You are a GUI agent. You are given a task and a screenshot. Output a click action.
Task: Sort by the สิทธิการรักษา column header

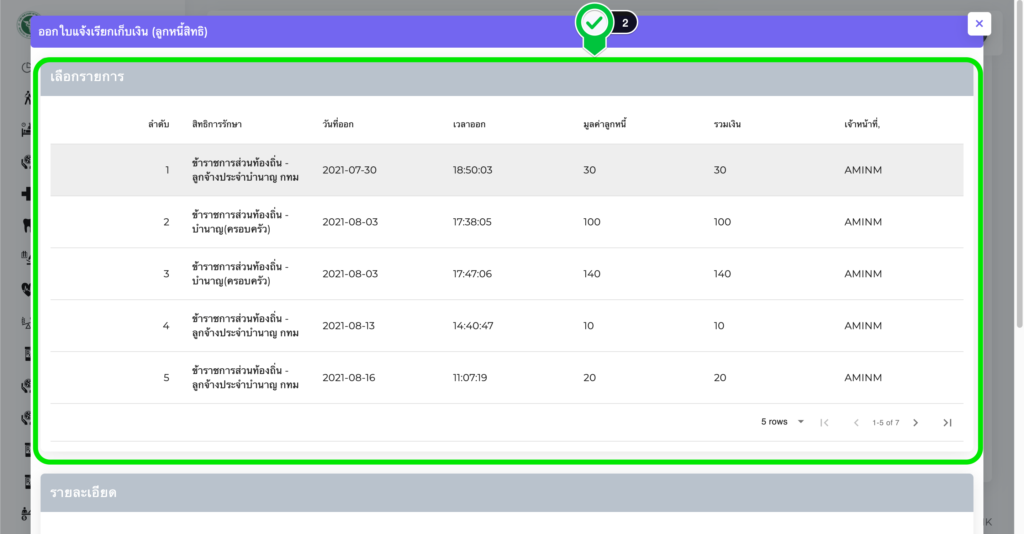pyautogui.click(x=217, y=124)
